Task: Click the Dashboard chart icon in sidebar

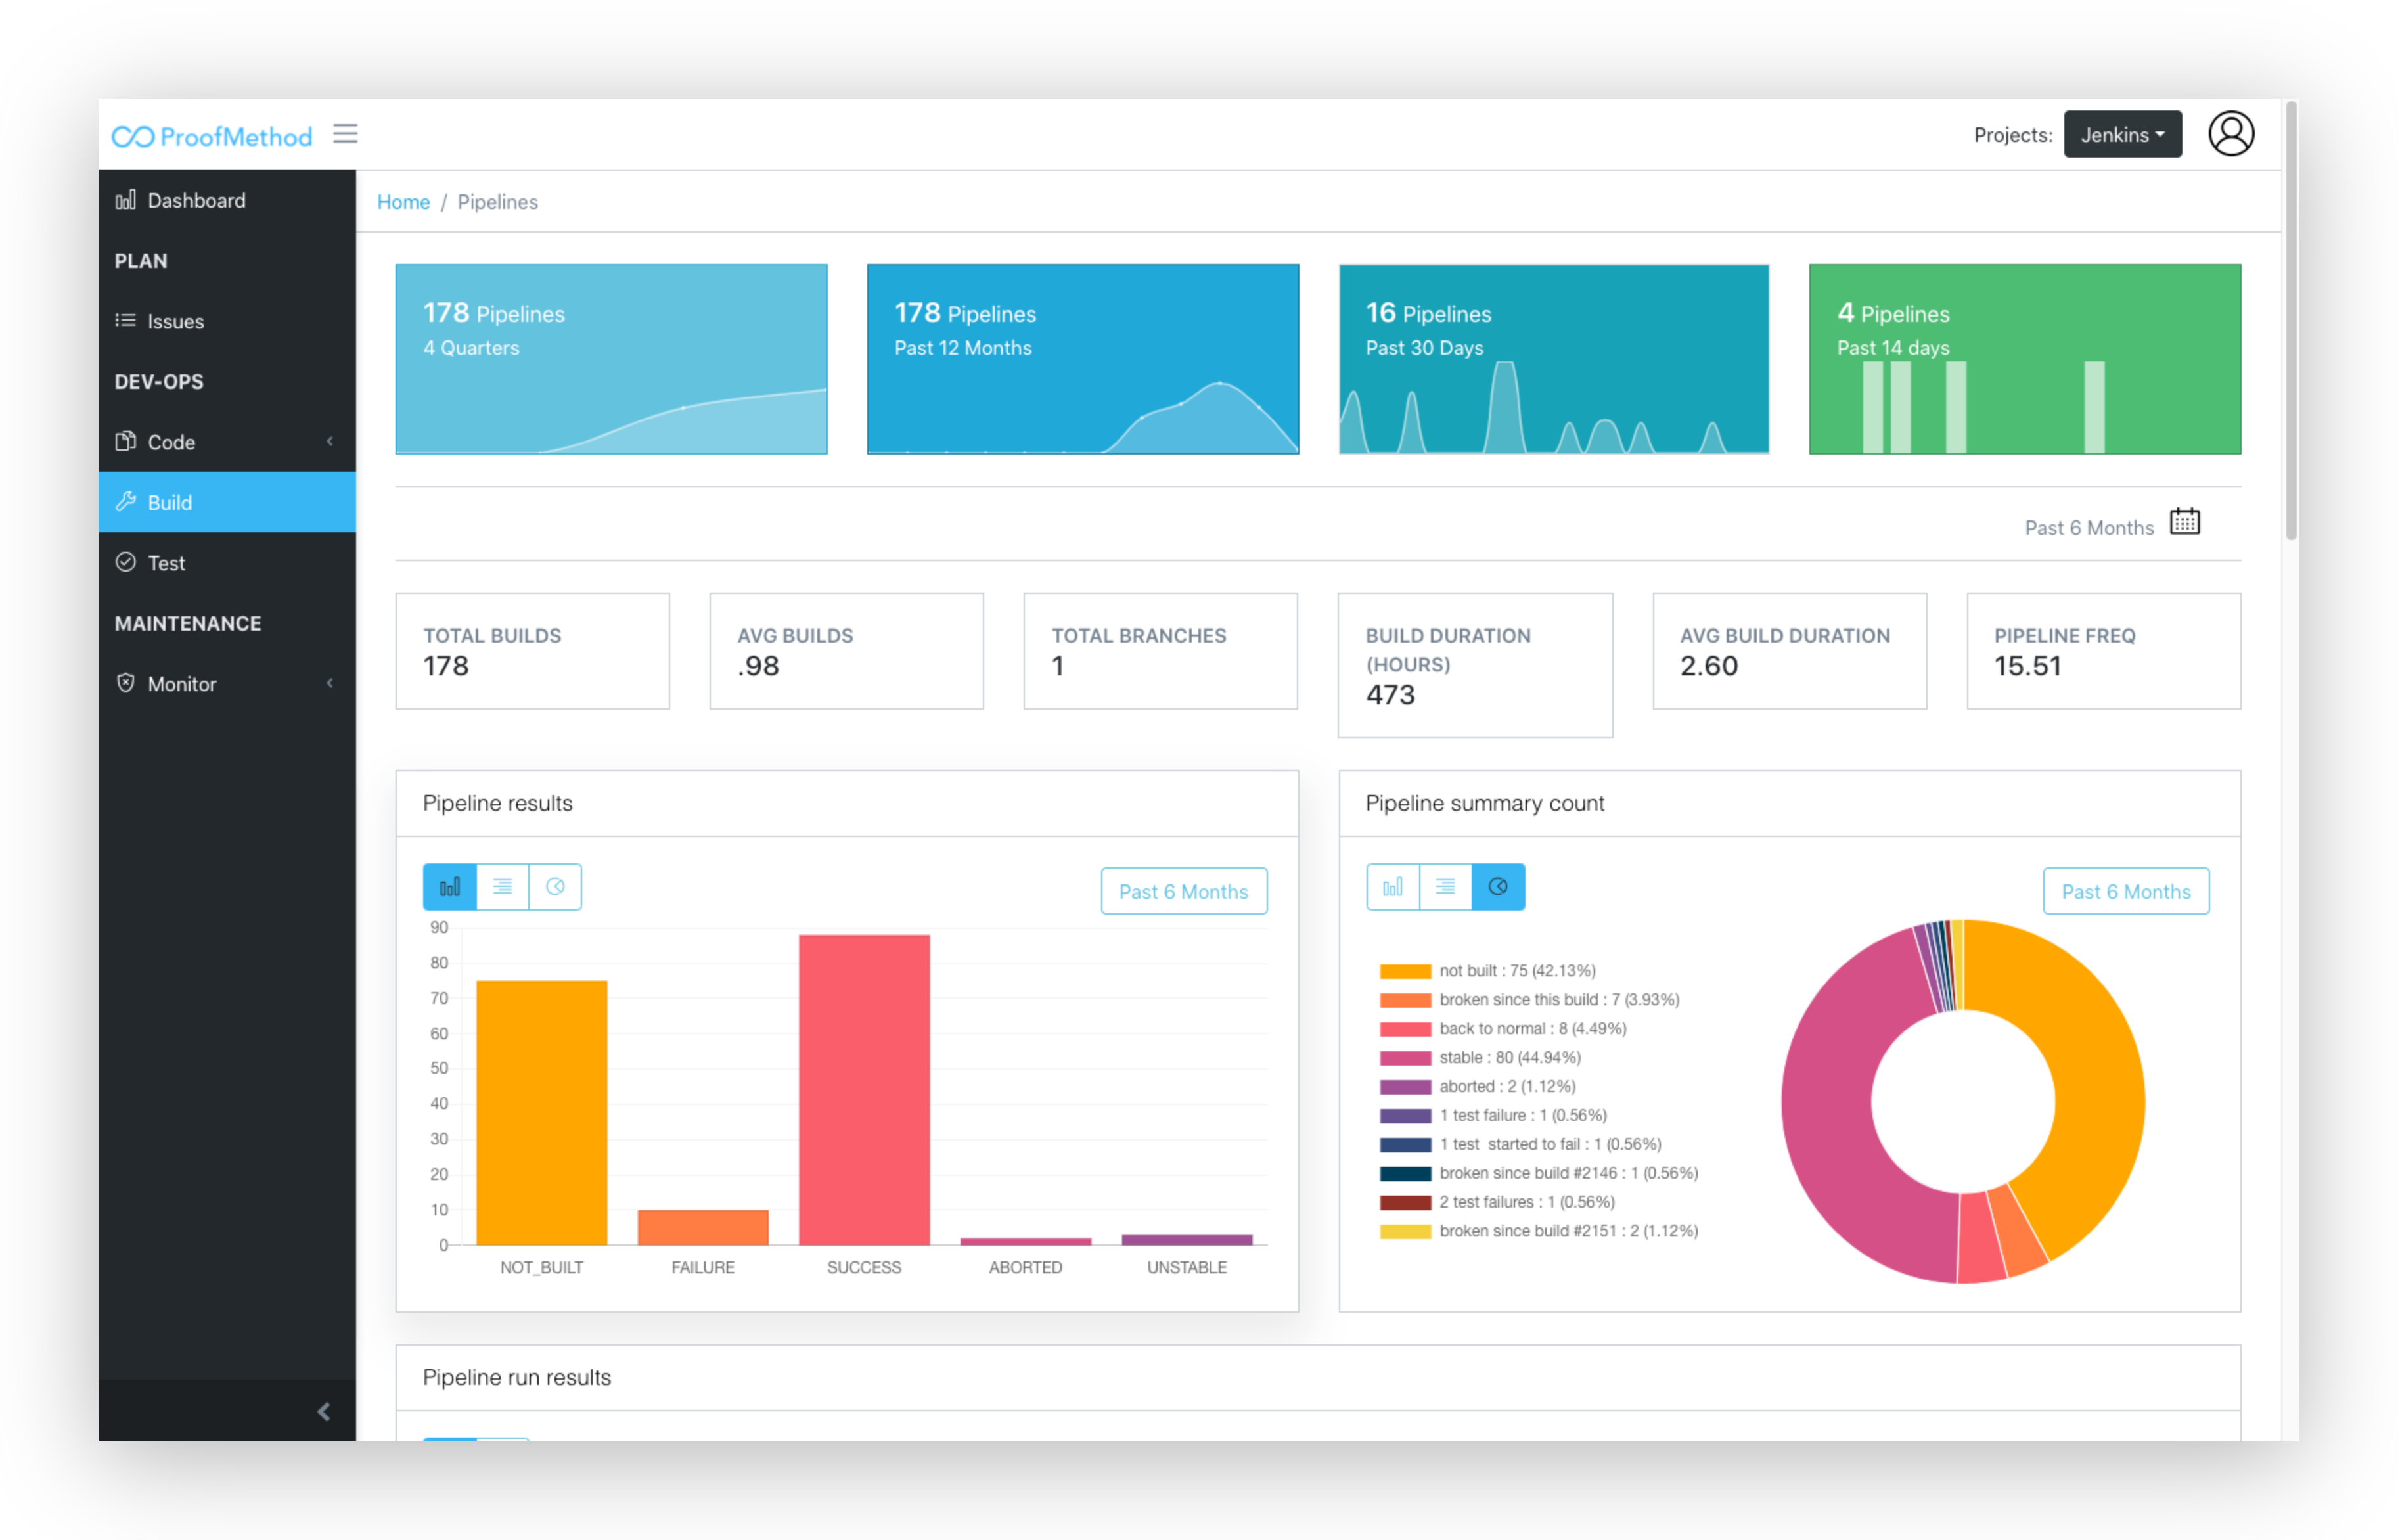Action: coord(125,200)
